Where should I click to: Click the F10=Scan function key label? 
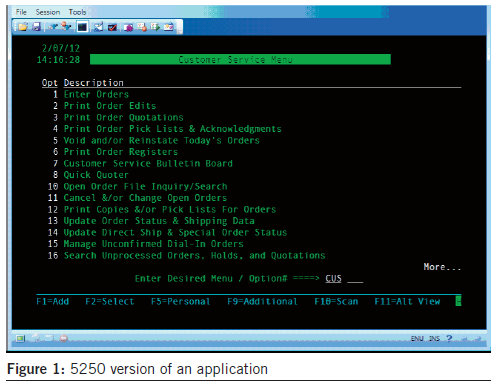click(336, 301)
